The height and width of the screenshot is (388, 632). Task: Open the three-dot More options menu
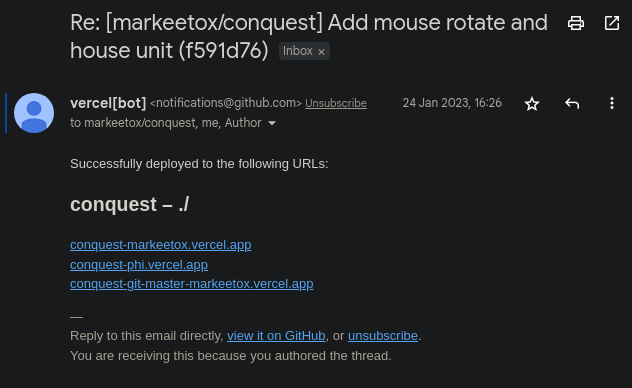click(612, 103)
